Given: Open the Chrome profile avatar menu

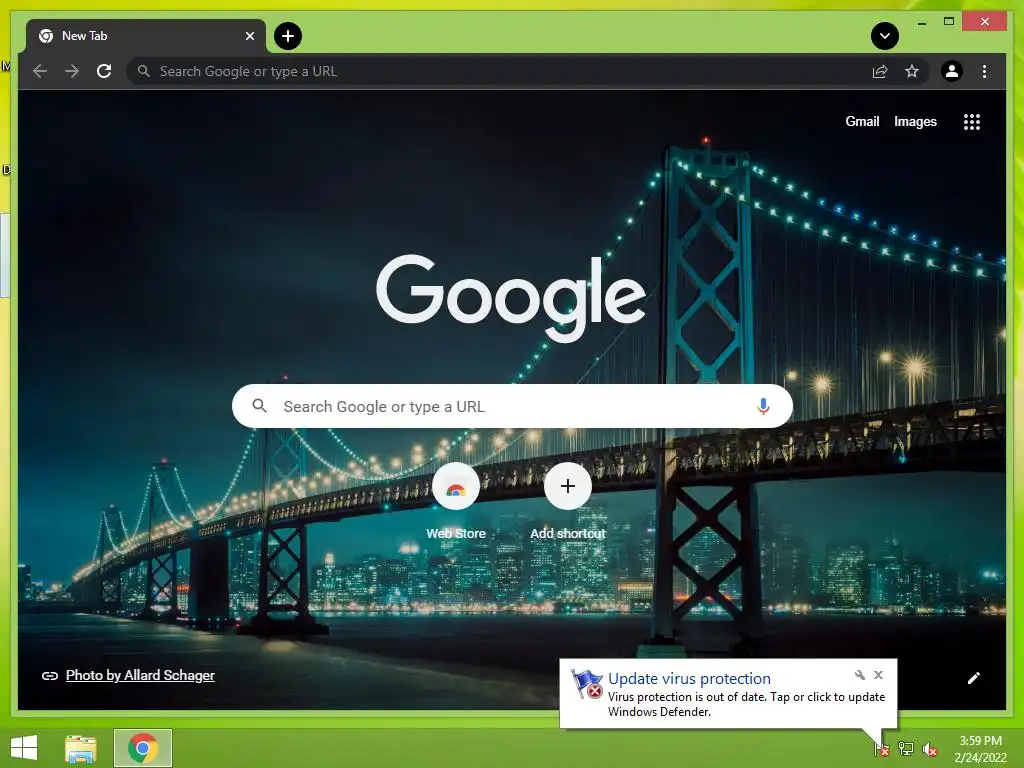Looking at the screenshot, I should pos(952,71).
